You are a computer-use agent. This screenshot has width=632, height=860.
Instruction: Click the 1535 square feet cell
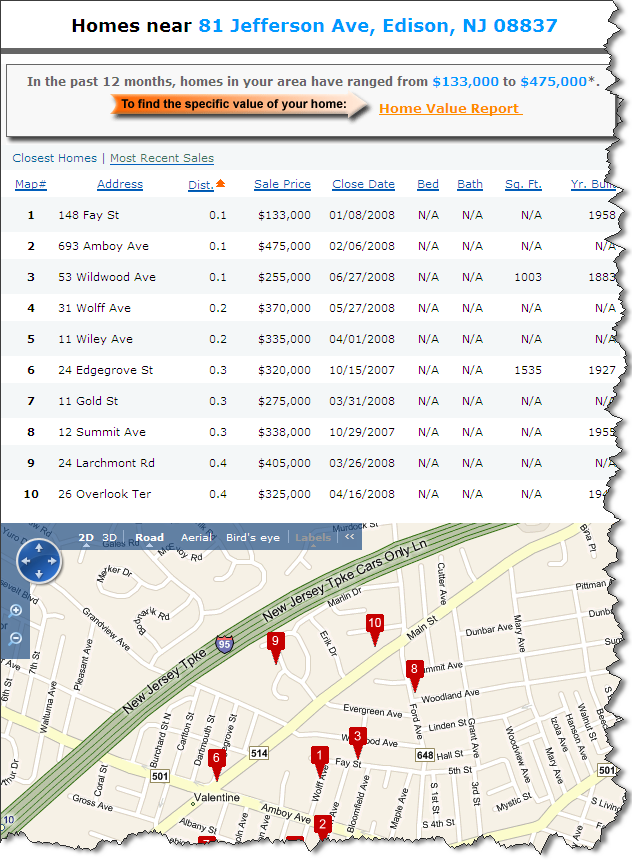coord(528,370)
